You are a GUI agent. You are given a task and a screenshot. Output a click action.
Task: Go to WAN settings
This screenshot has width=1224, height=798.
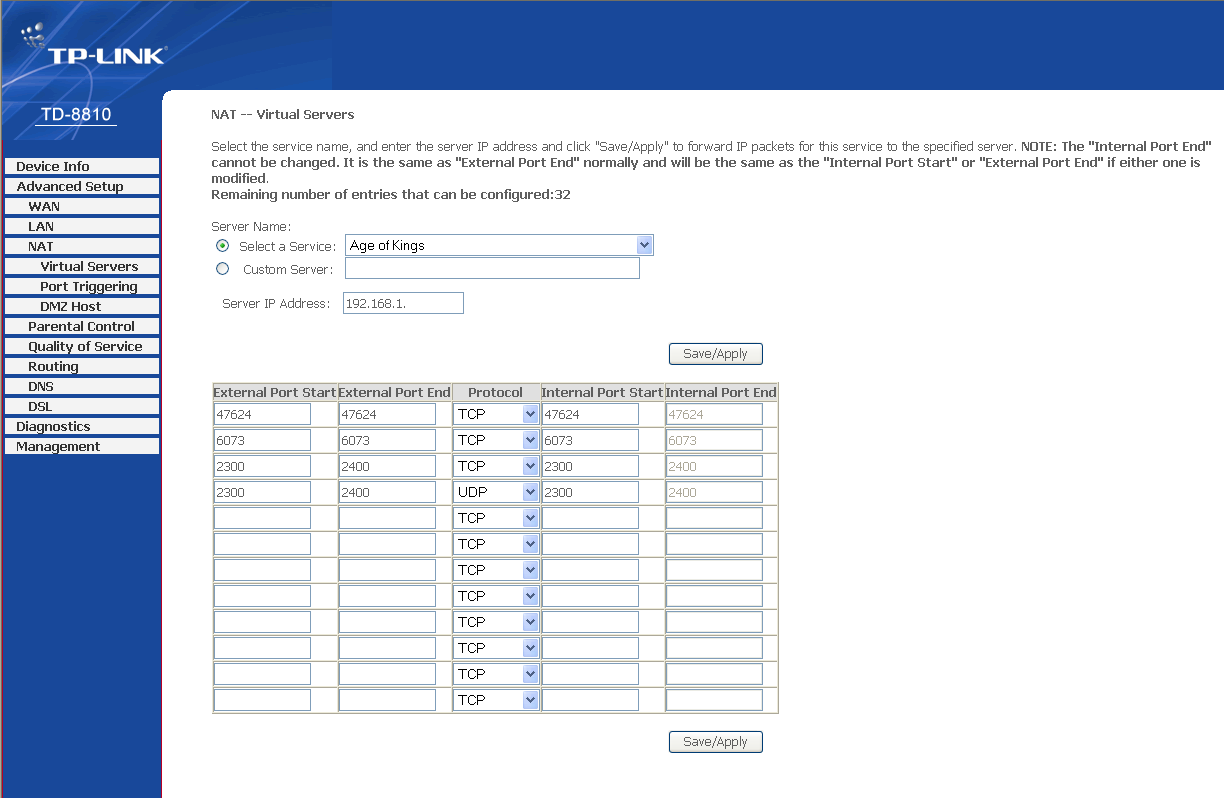click(x=82, y=206)
